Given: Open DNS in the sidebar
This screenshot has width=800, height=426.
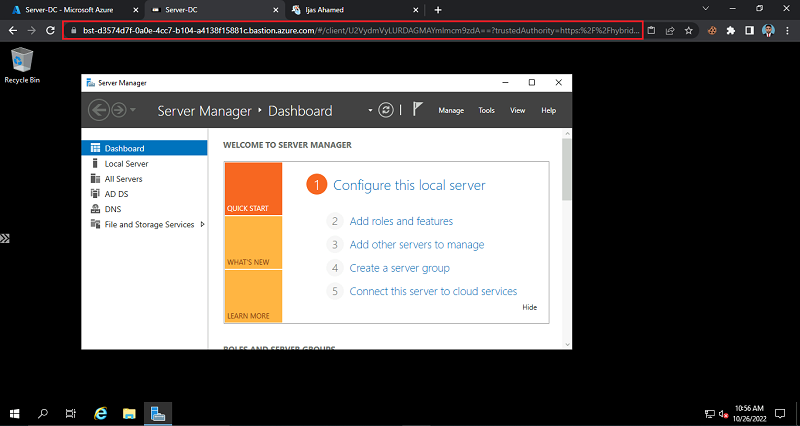Looking at the screenshot, I should click(x=144, y=209).
